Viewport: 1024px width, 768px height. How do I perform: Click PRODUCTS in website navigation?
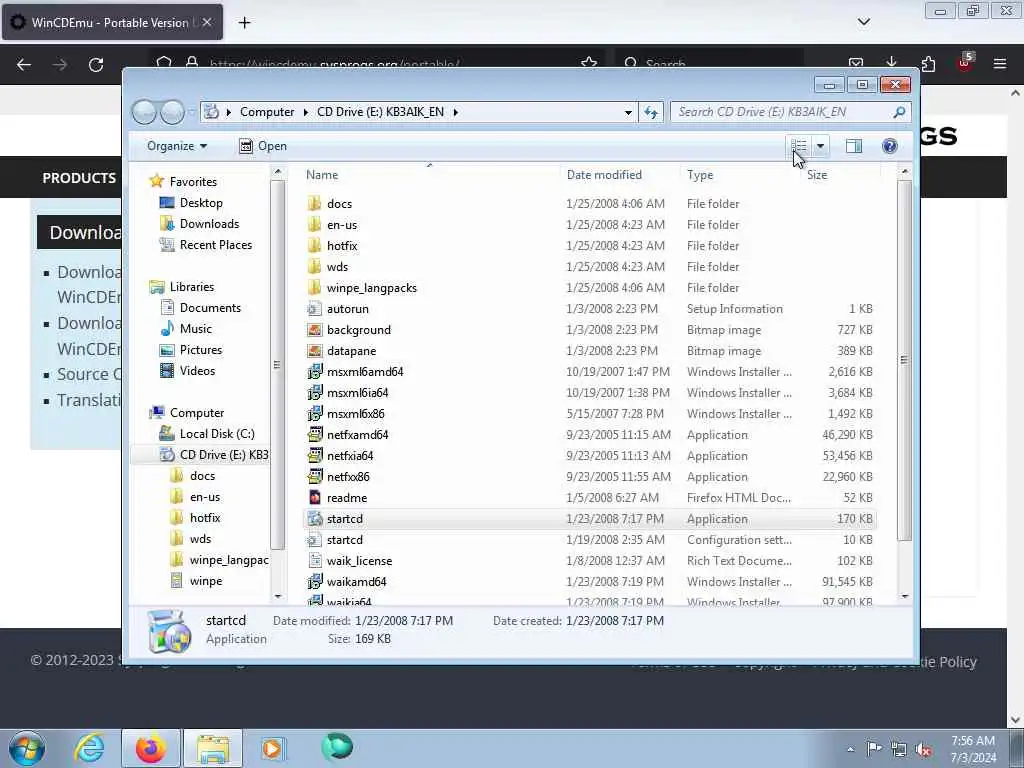click(79, 178)
